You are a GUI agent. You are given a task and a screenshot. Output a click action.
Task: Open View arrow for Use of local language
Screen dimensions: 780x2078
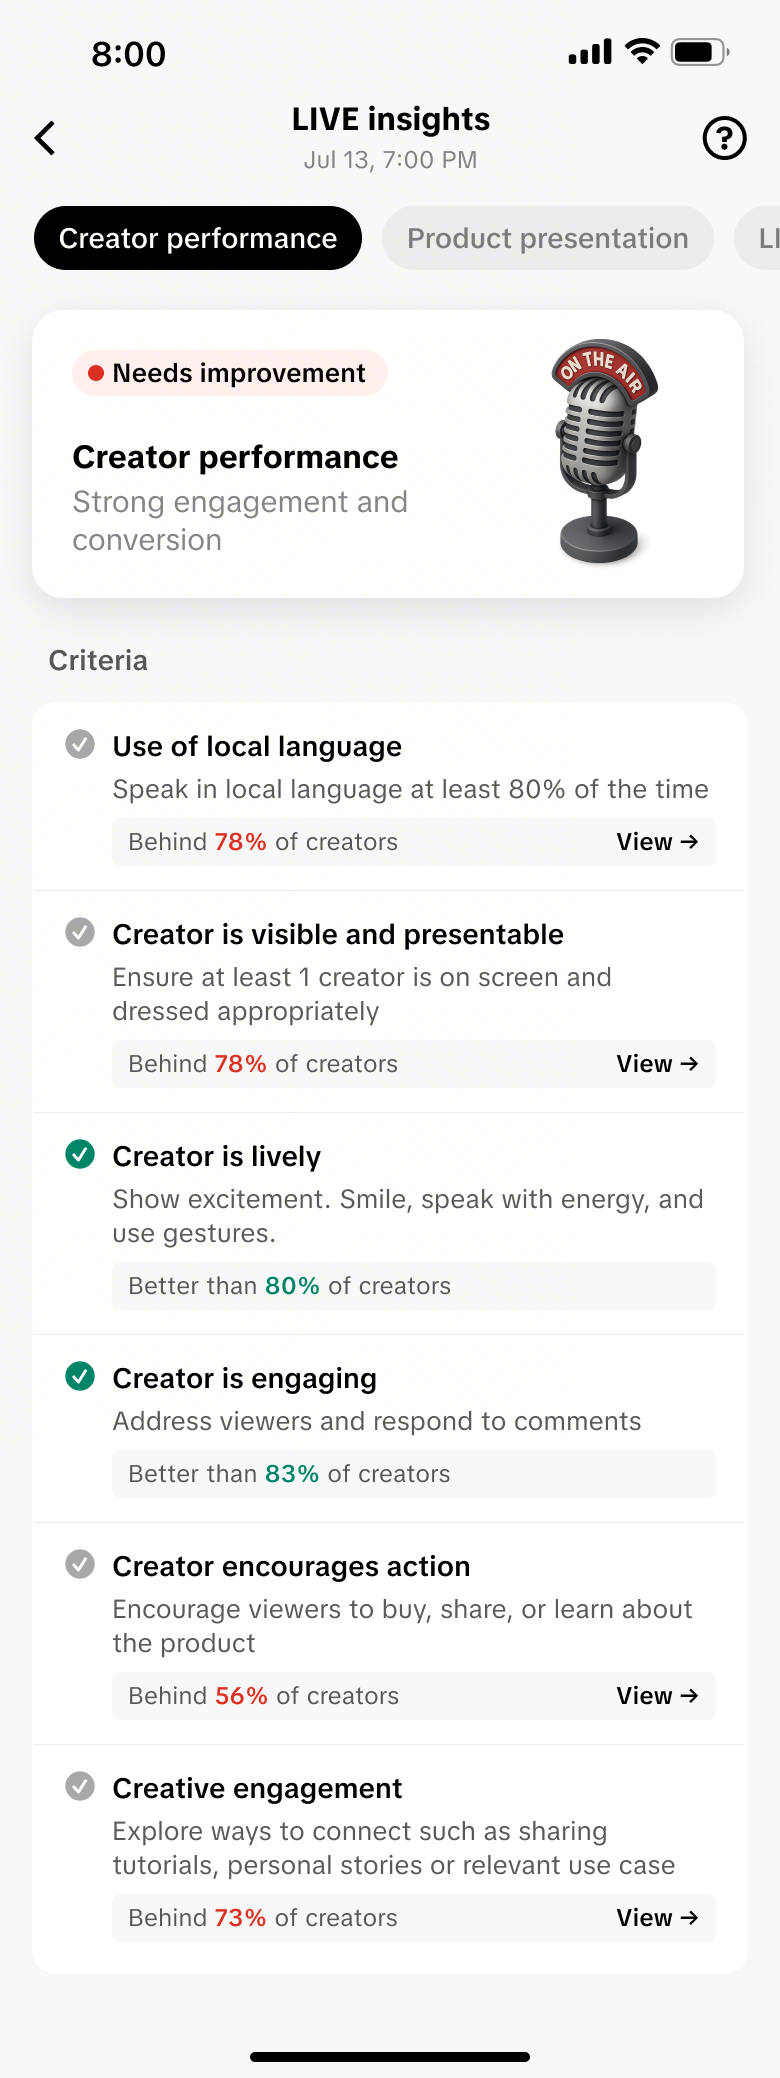[657, 842]
